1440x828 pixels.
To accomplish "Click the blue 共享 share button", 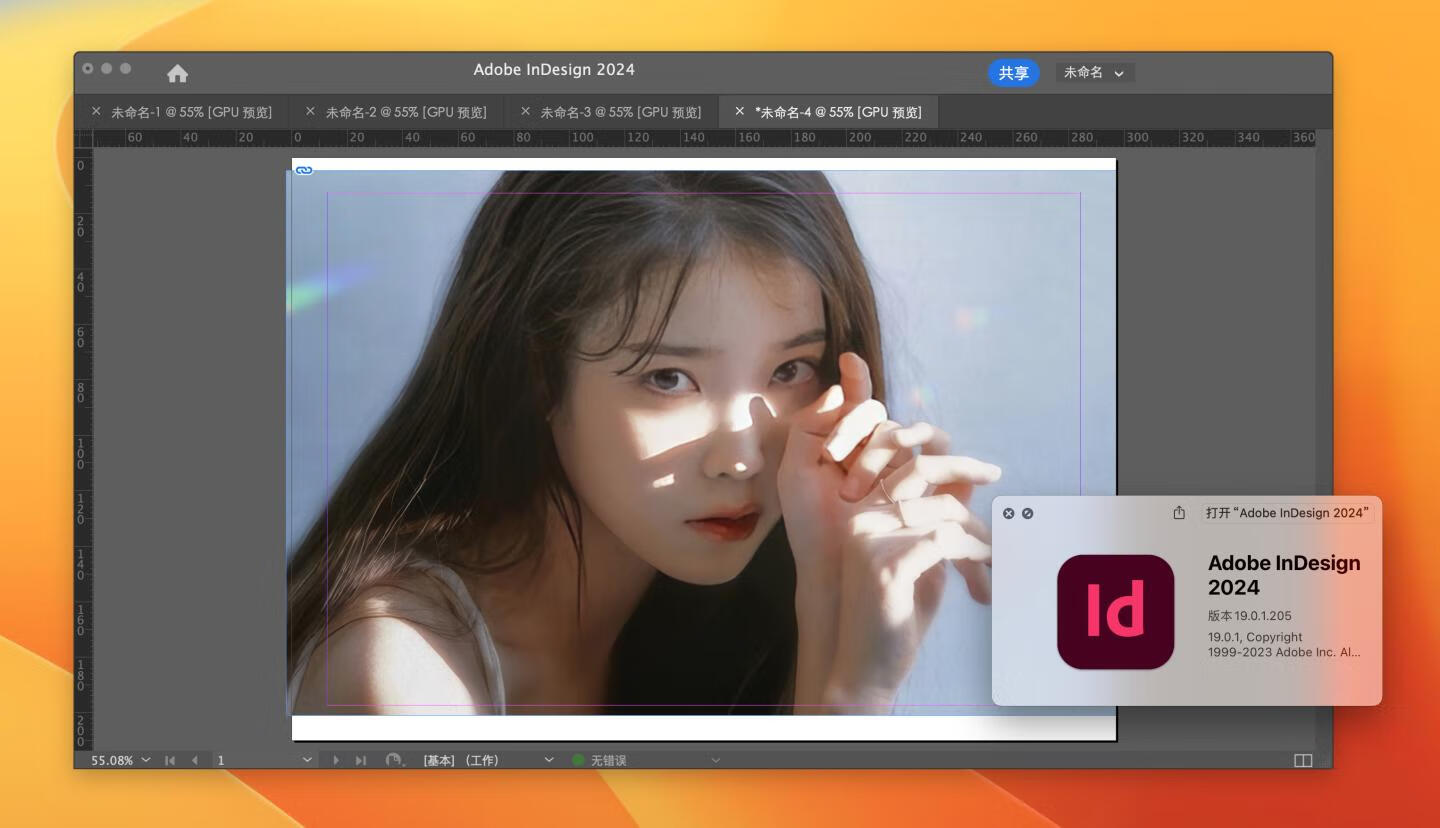I will click(x=1013, y=73).
